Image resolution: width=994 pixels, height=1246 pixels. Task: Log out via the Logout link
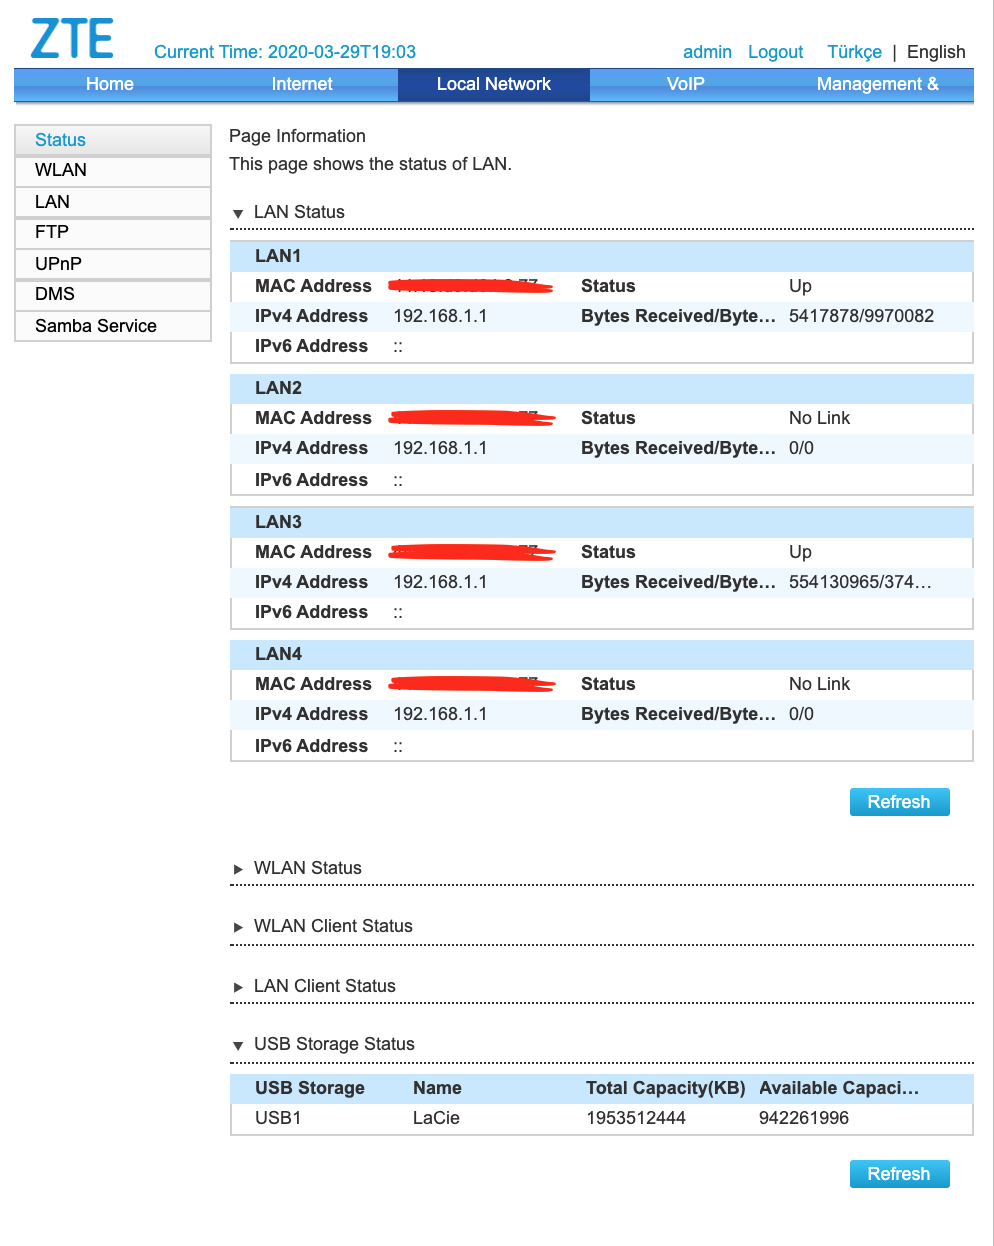pyautogui.click(x=775, y=52)
